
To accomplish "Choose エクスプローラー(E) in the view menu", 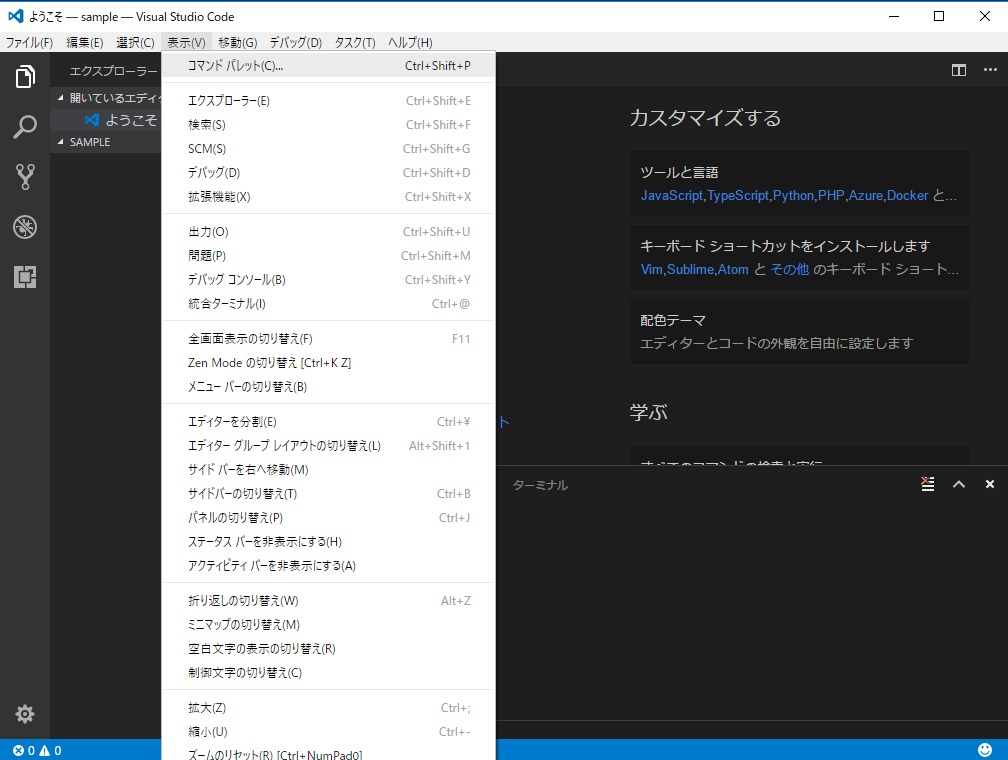I will pyautogui.click(x=328, y=101).
